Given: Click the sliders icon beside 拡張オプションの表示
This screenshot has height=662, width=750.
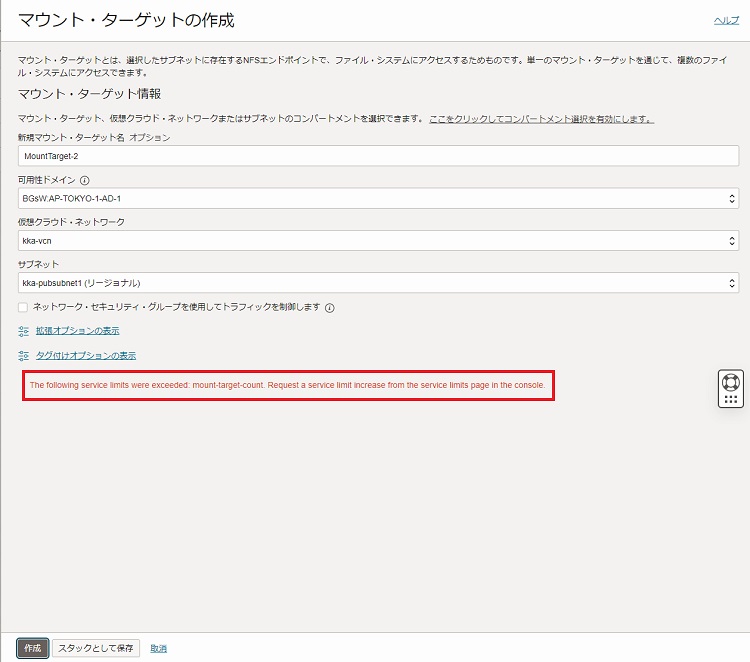Looking at the screenshot, I should (x=23, y=331).
